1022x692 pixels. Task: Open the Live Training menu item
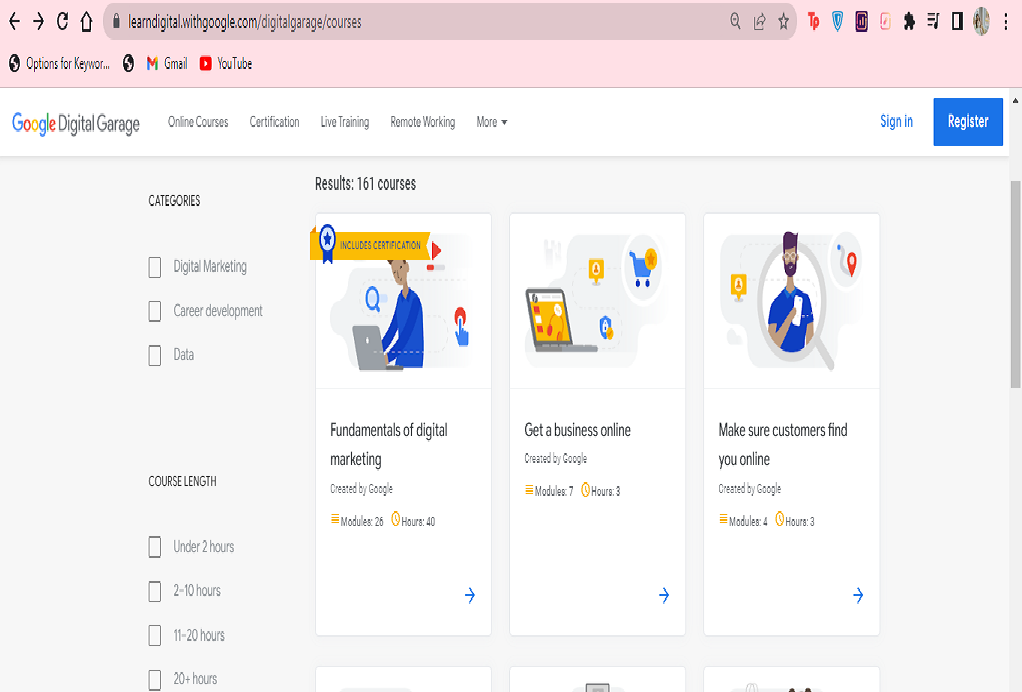coord(345,122)
